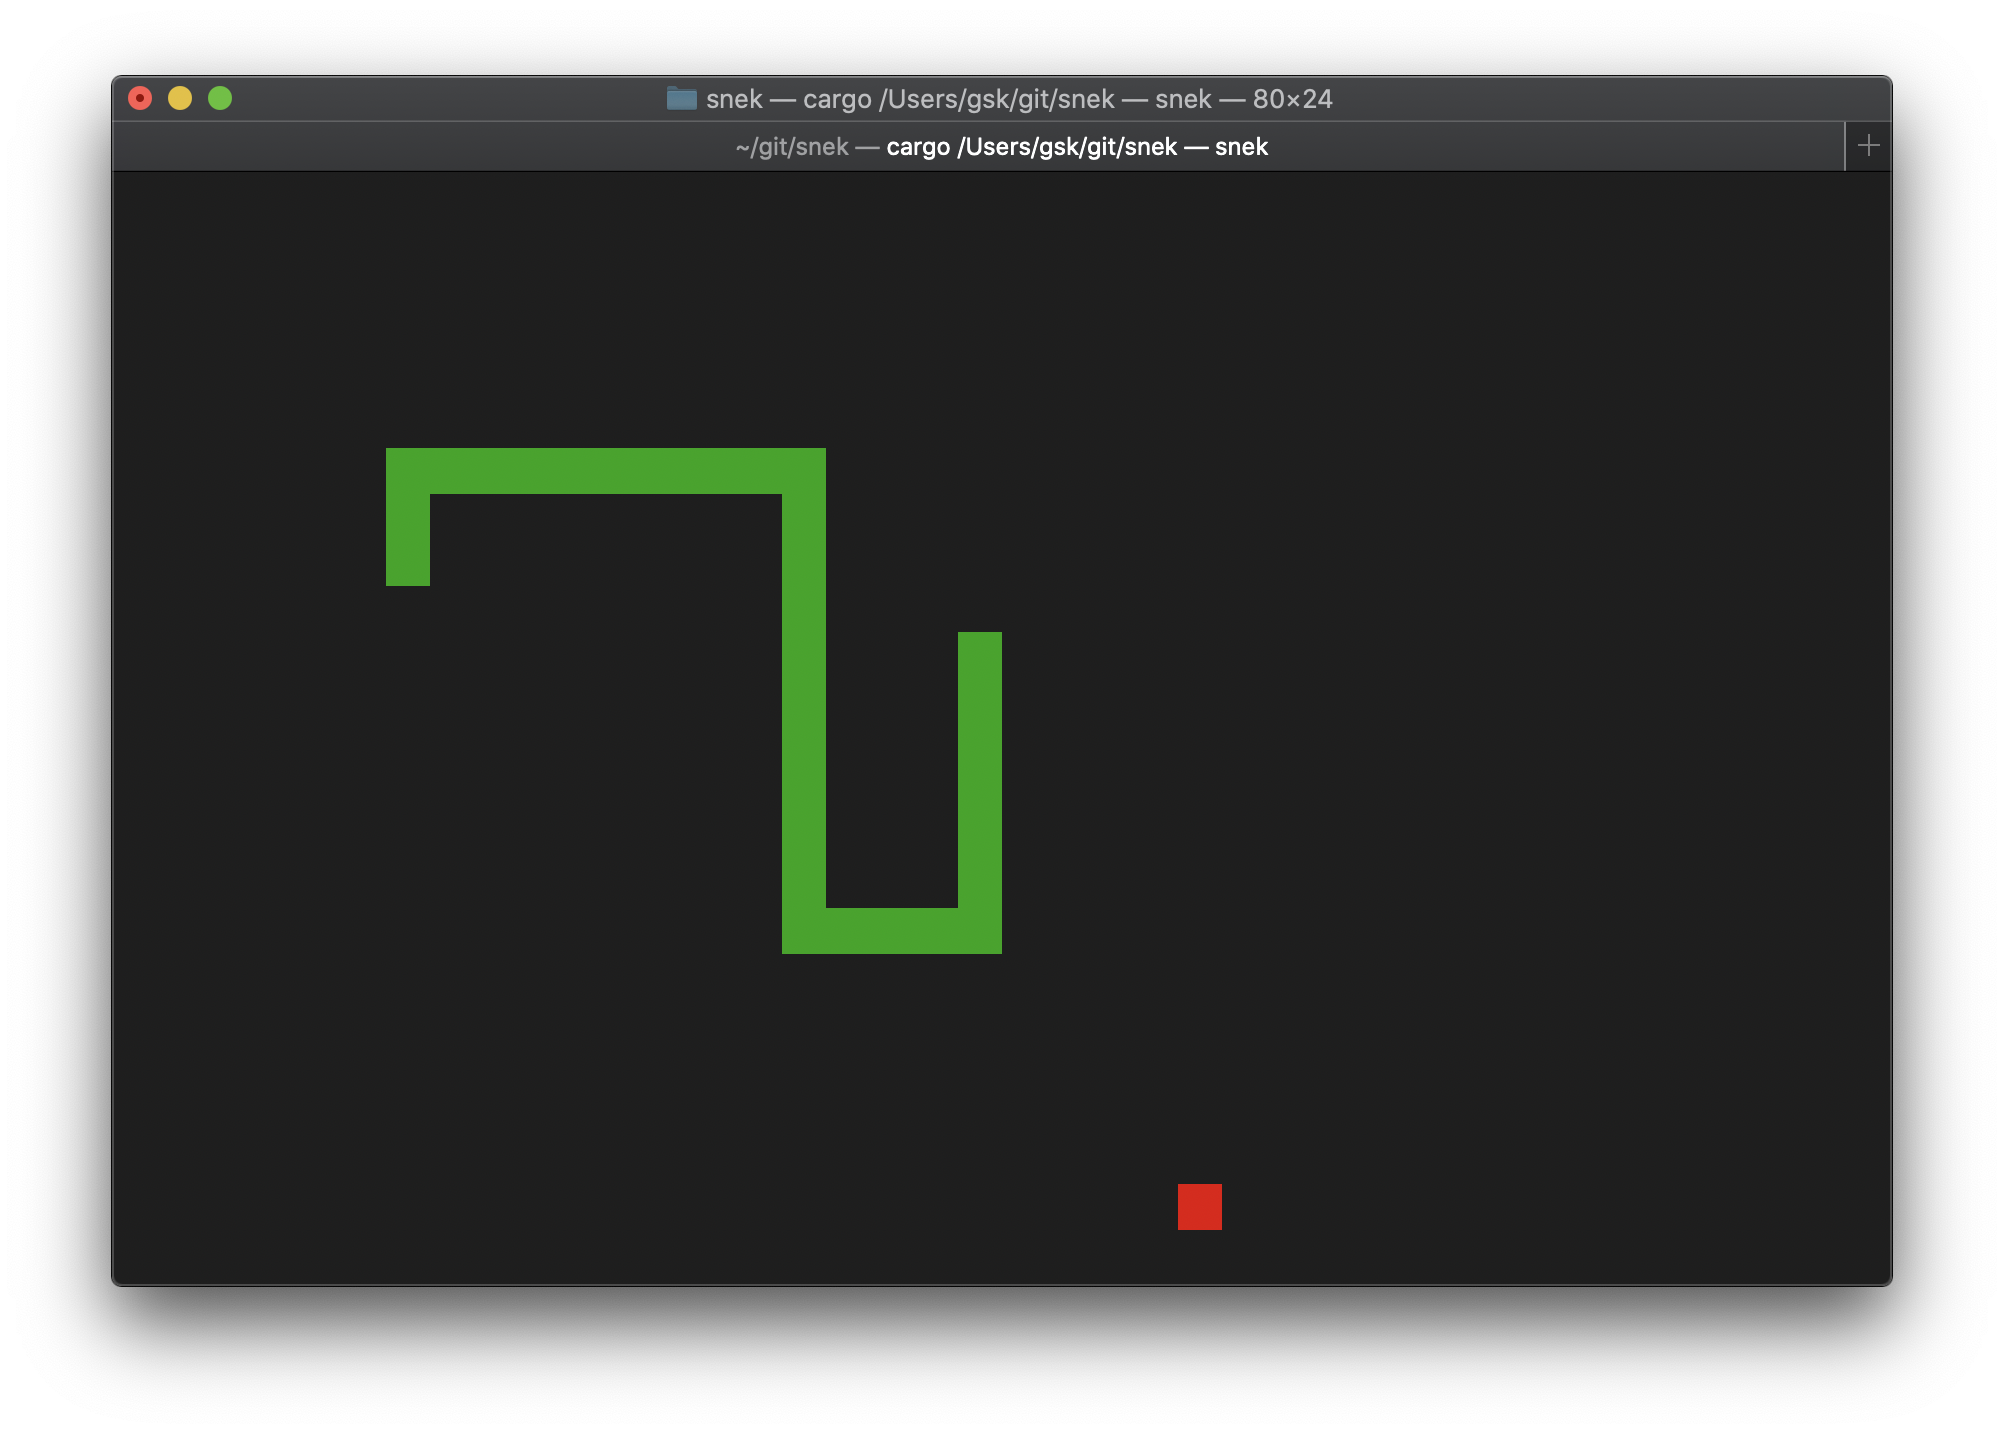Viewport: 2004px width, 1434px height.
Task: Click the middle of the snake's top horizontal segment
Action: tap(606, 471)
